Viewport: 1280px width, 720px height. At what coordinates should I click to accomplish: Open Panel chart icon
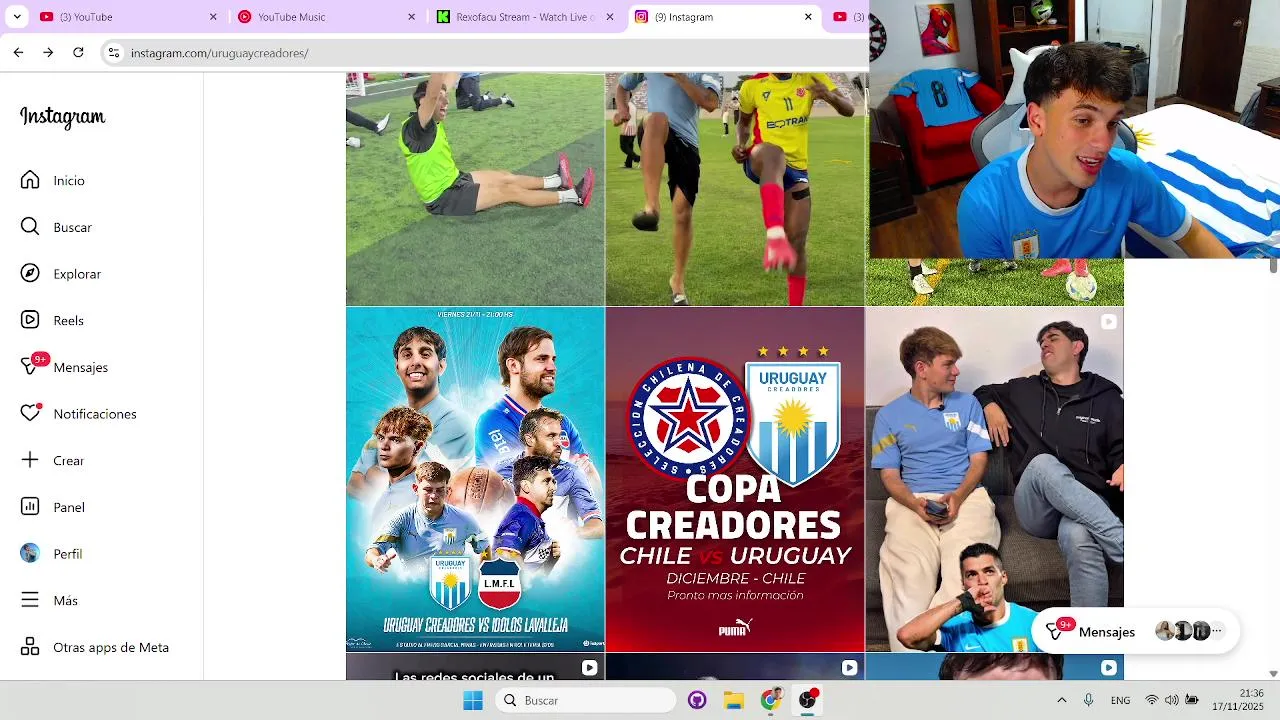30,507
